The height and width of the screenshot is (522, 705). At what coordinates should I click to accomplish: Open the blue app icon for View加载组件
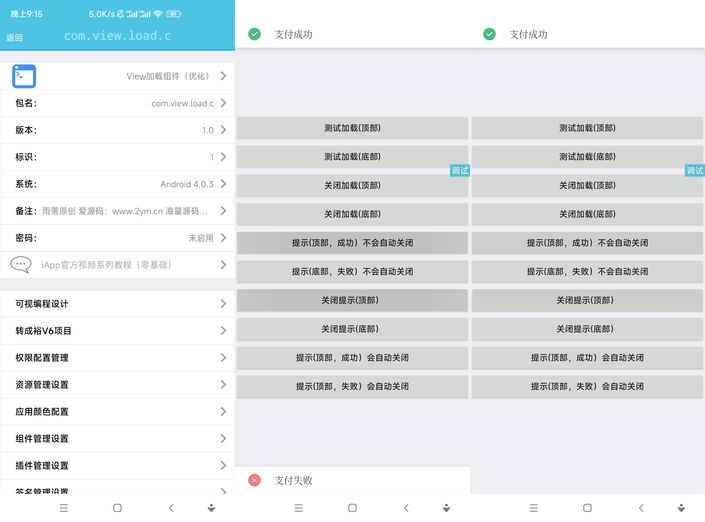click(x=24, y=76)
